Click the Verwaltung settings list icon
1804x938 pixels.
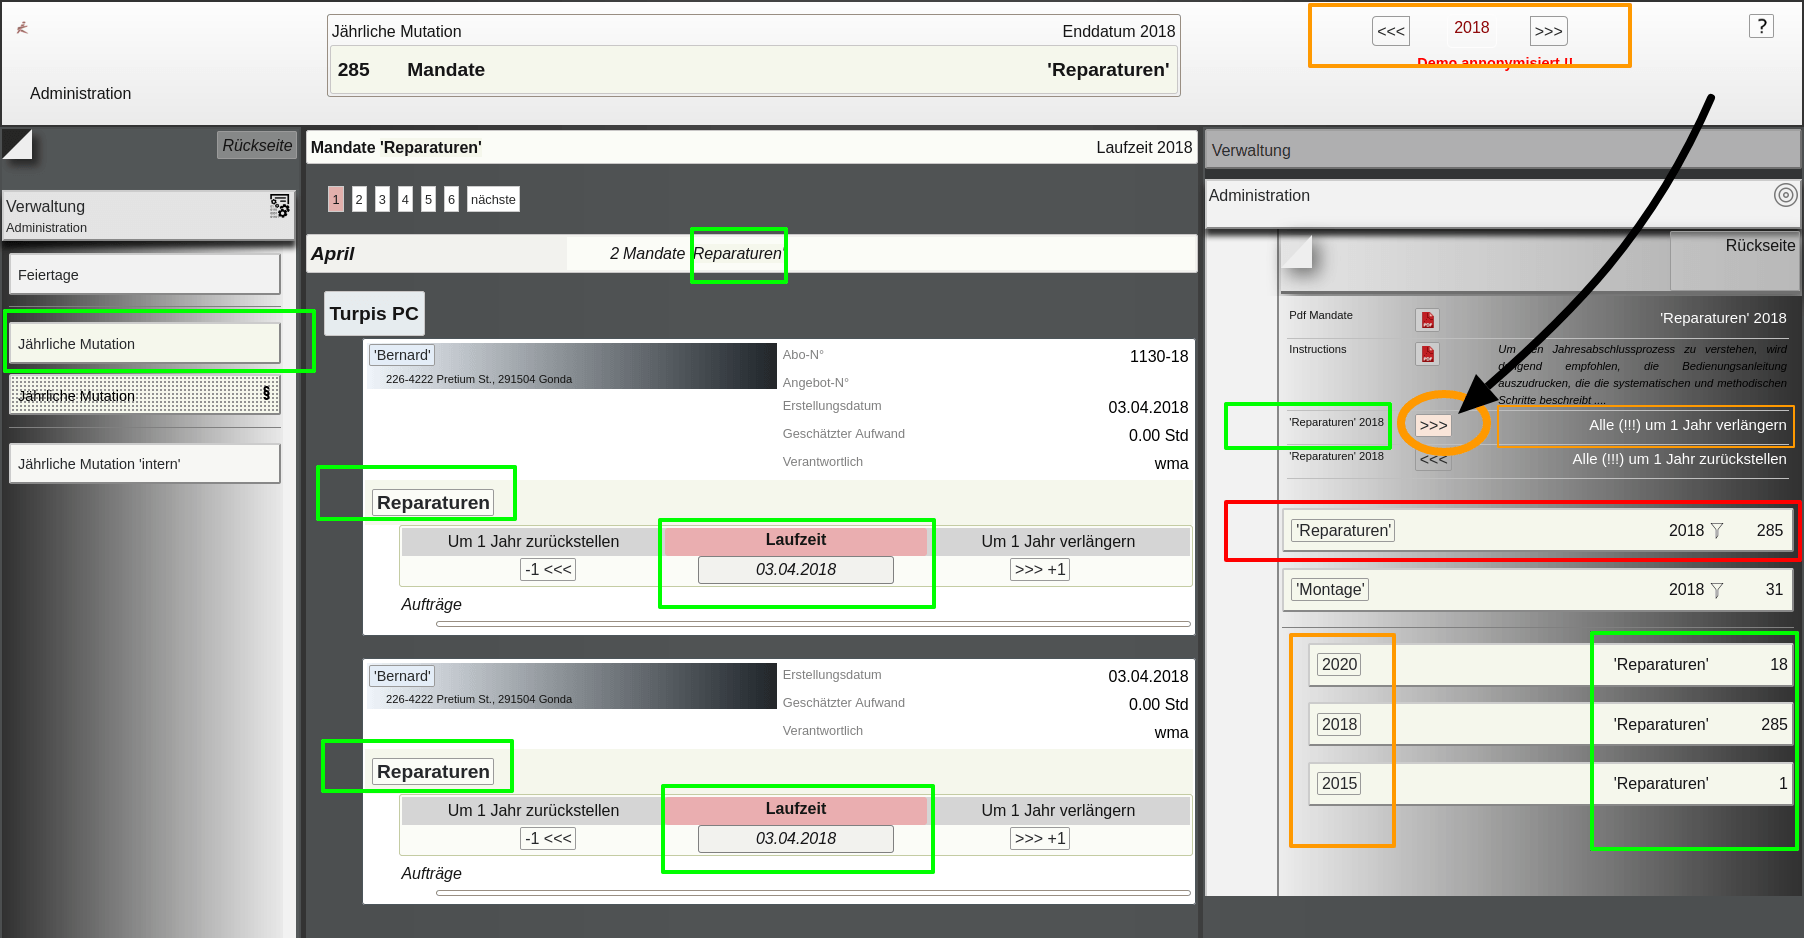pyautogui.click(x=279, y=206)
